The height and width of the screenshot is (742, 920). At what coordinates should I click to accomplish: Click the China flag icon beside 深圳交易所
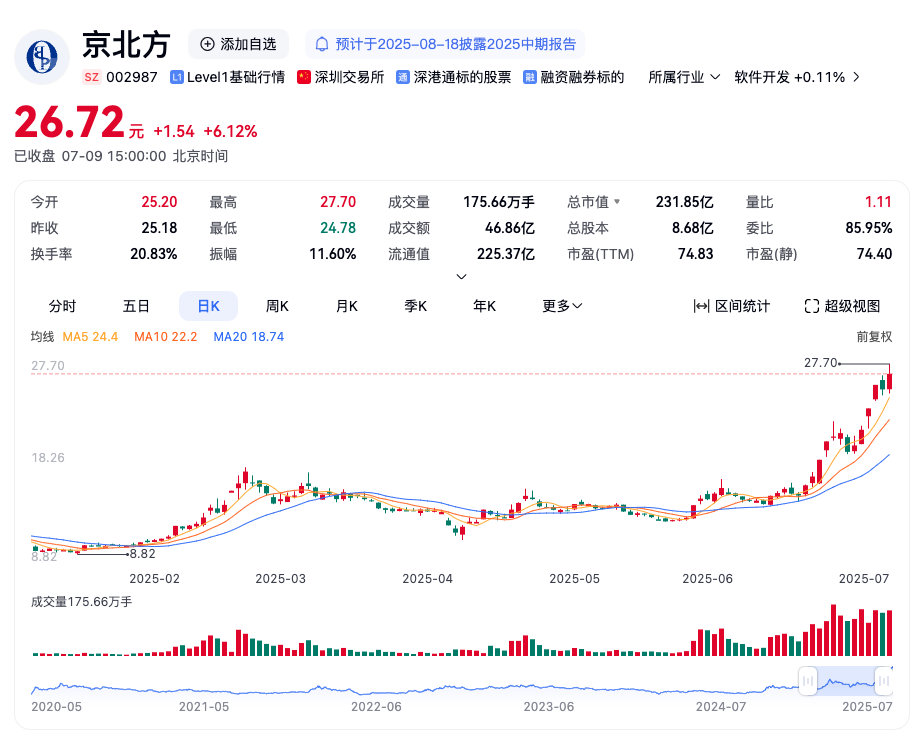303,77
